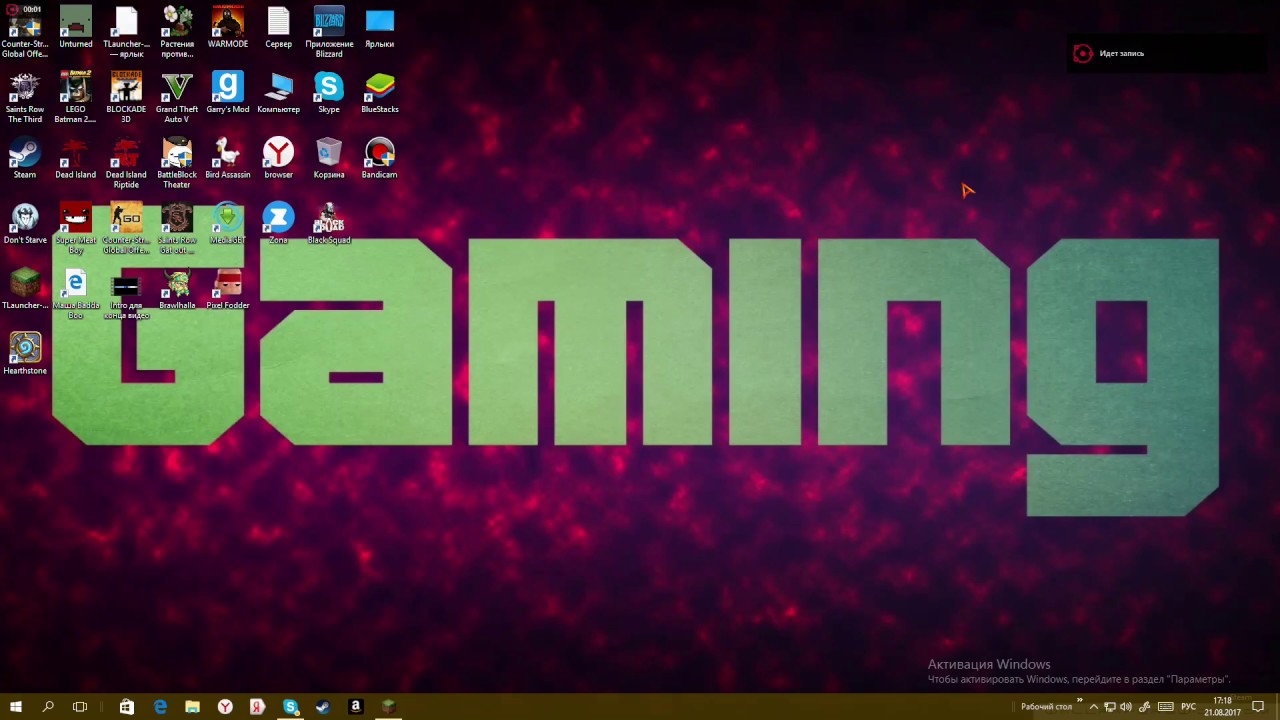Screen dimensions: 1280x720
Task: Launch Приложение Blizzard from the desktop
Action: [329, 32]
